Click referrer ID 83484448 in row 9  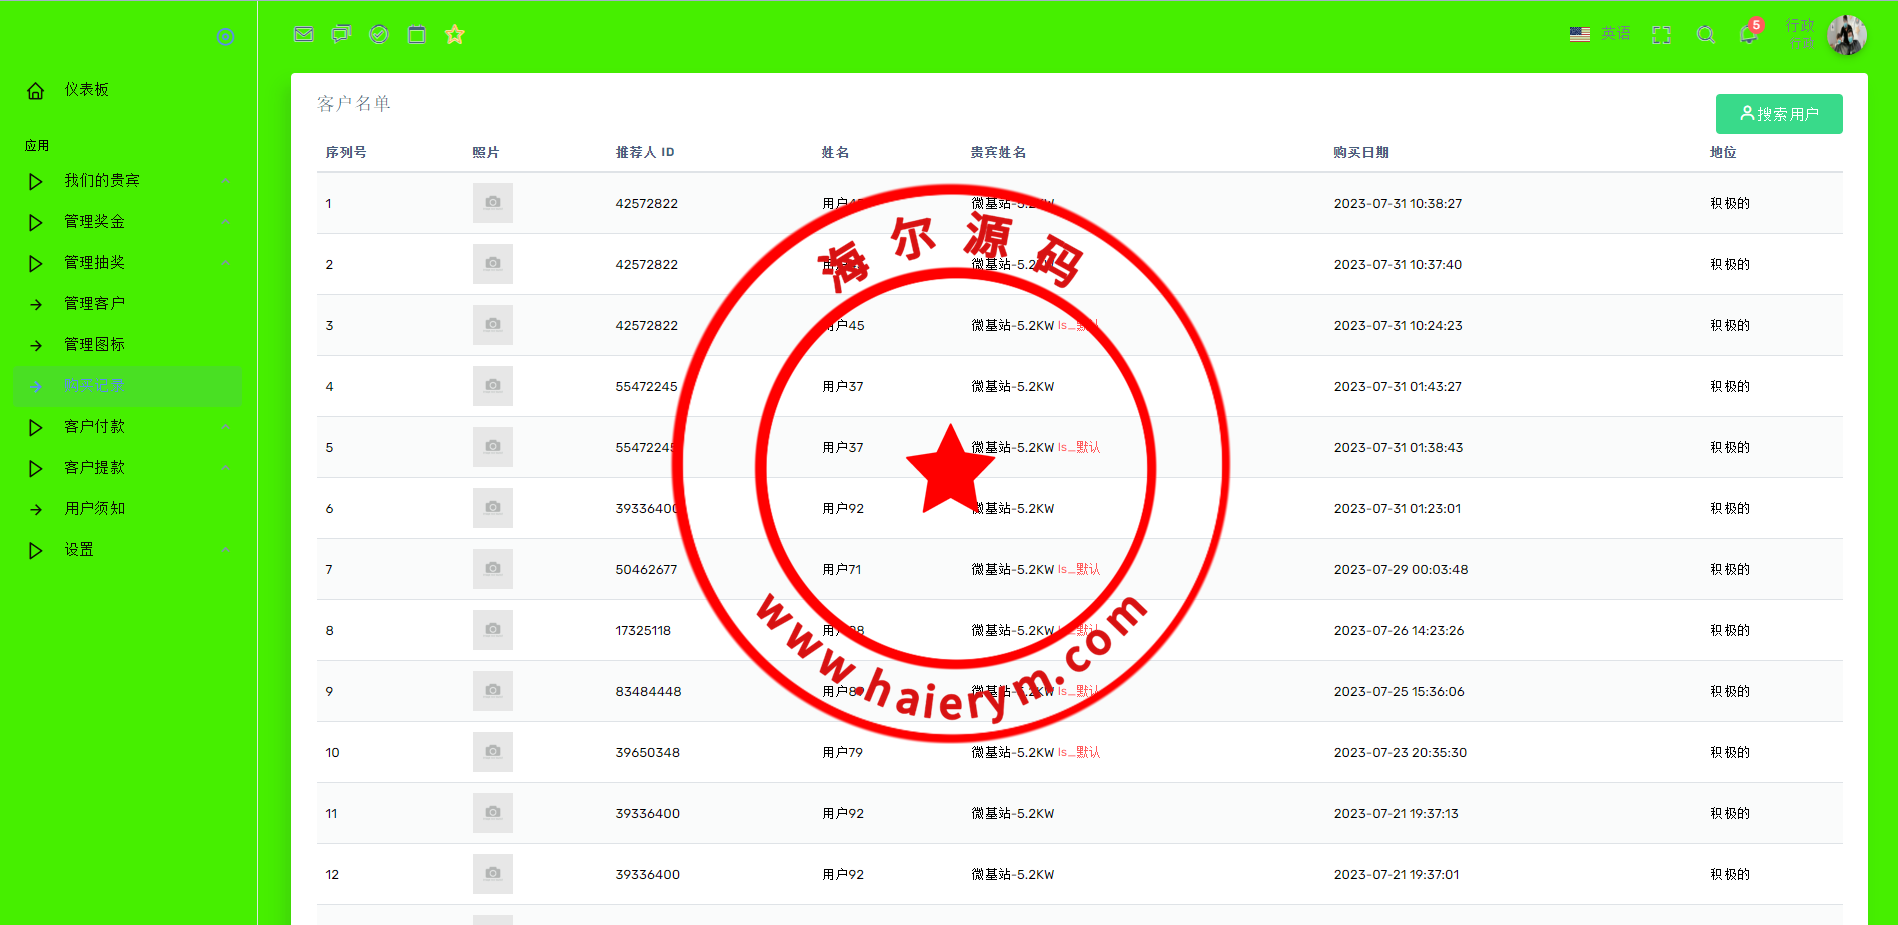[x=648, y=692]
